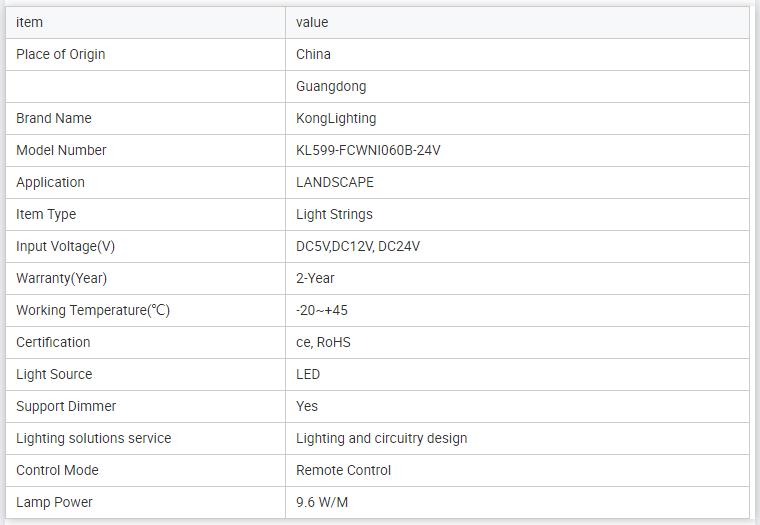Select the 'Place of Origin' label
The image size is (760, 525).
(x=60, y=54)
